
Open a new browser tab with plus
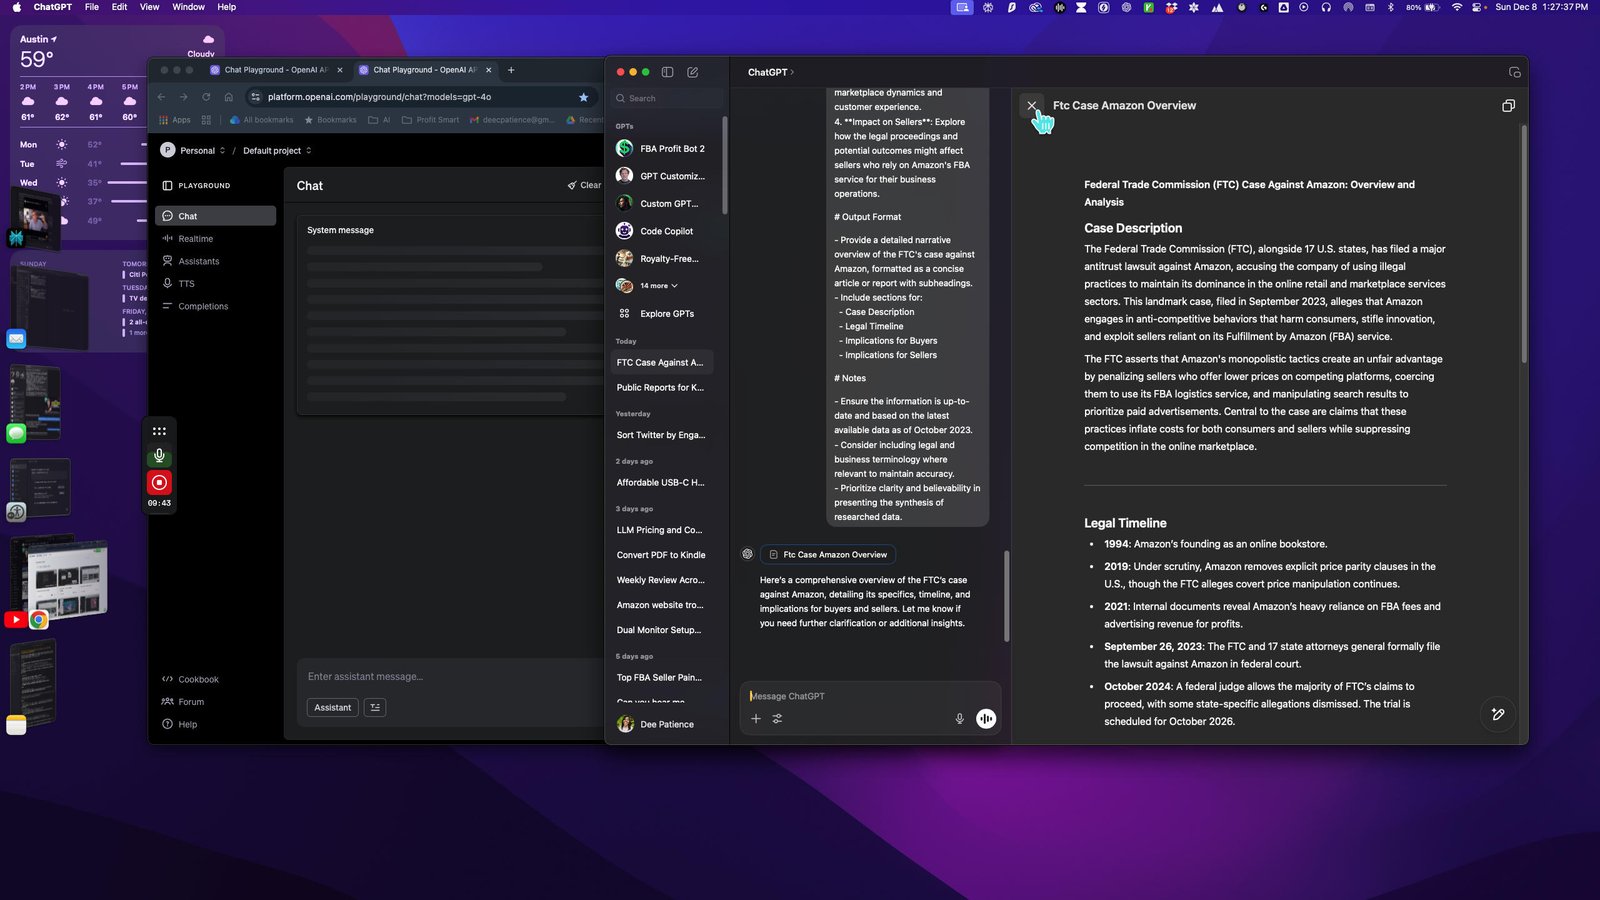tap(511, 70)
